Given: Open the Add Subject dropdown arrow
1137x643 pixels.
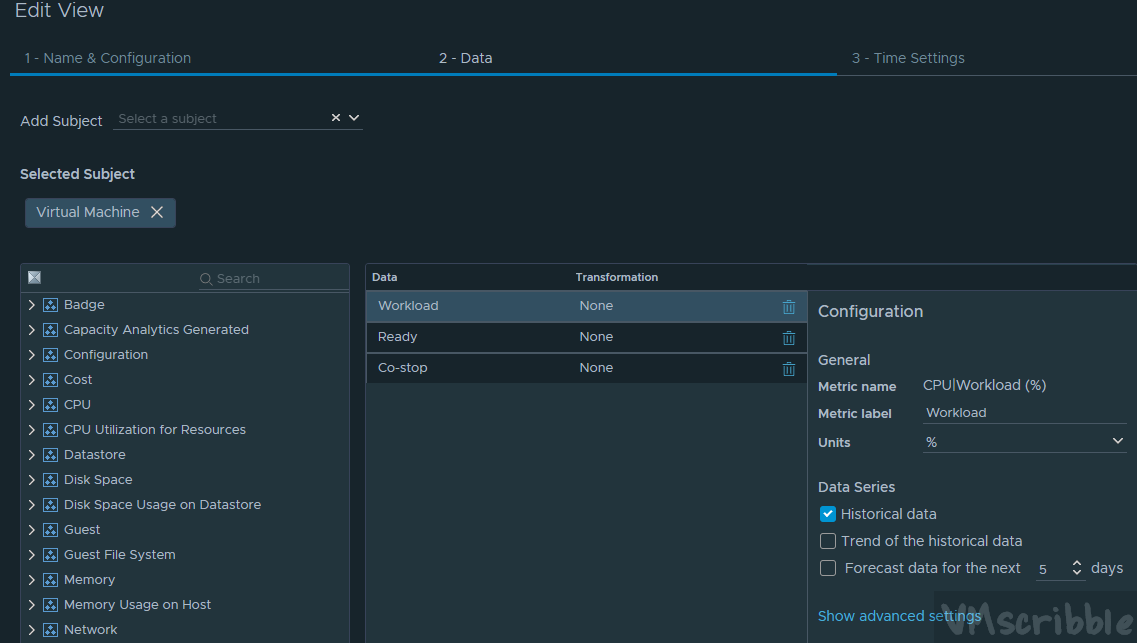Looking at the screenshot, I should [354, 118].
